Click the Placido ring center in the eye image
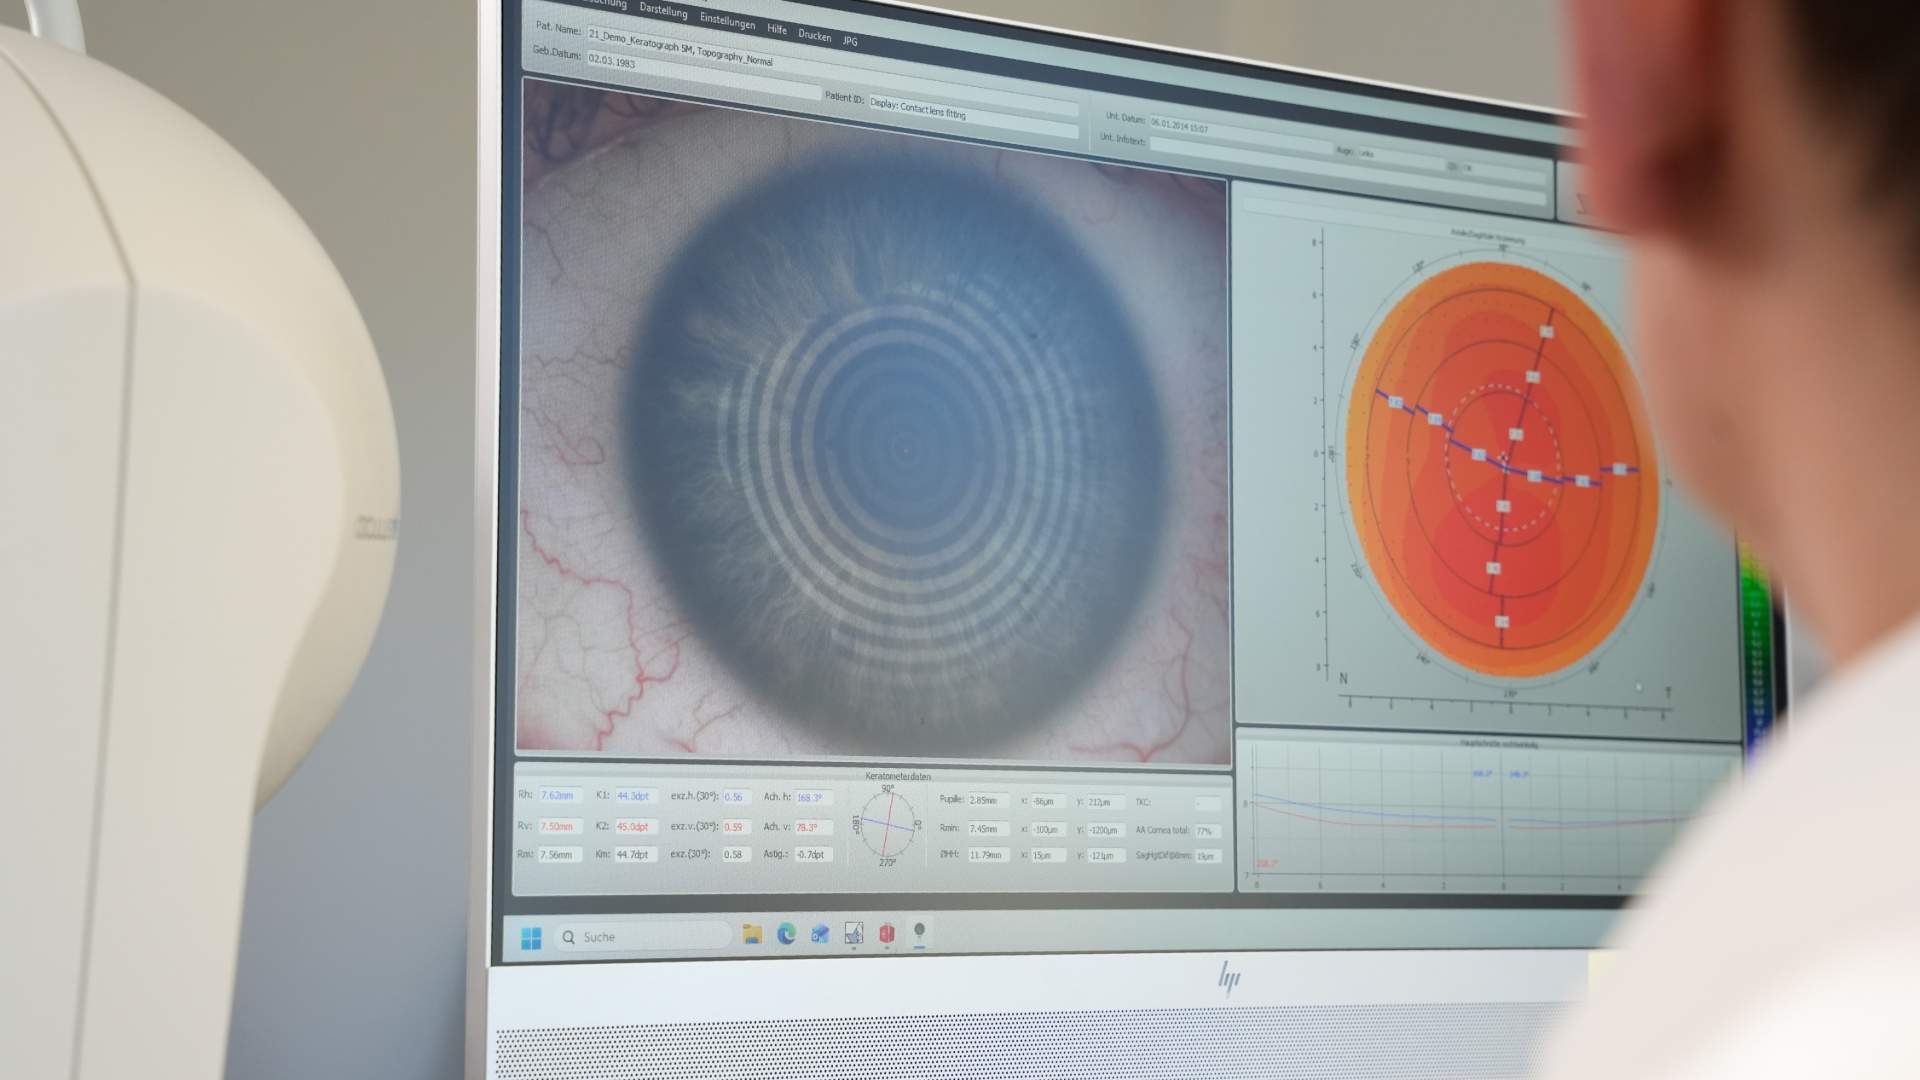Screen dimensions: 1920x1080 click(x=906, y=449)
